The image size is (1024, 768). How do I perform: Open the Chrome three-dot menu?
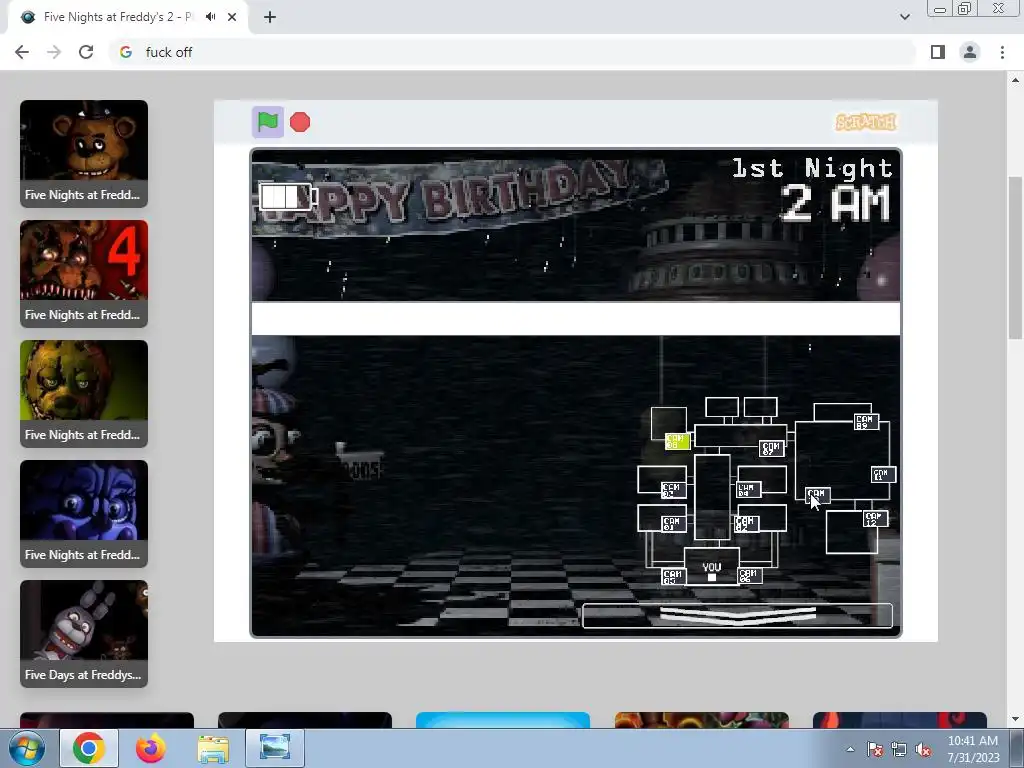click(x=1002, y=52)
